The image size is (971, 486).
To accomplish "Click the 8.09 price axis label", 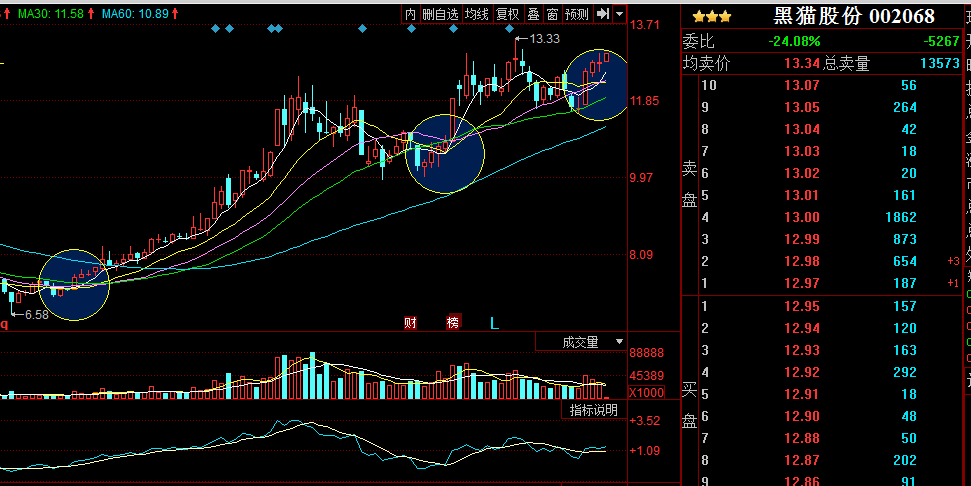I will click(642, 254).
